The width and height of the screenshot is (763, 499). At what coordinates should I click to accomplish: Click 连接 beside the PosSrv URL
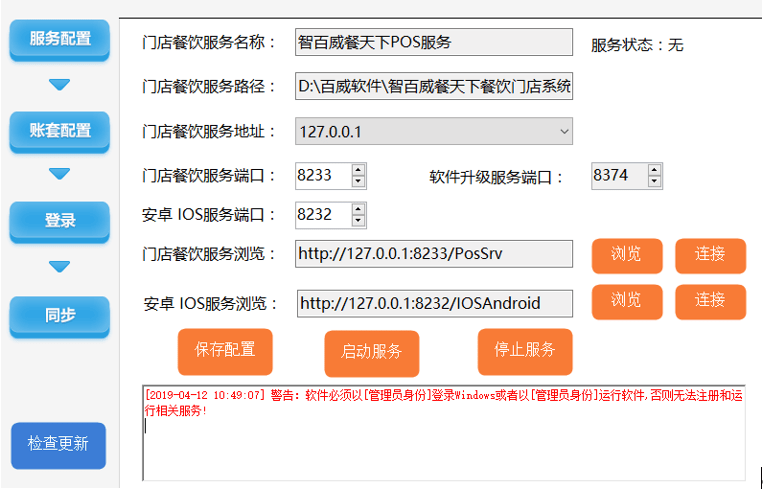coord(710,256)
